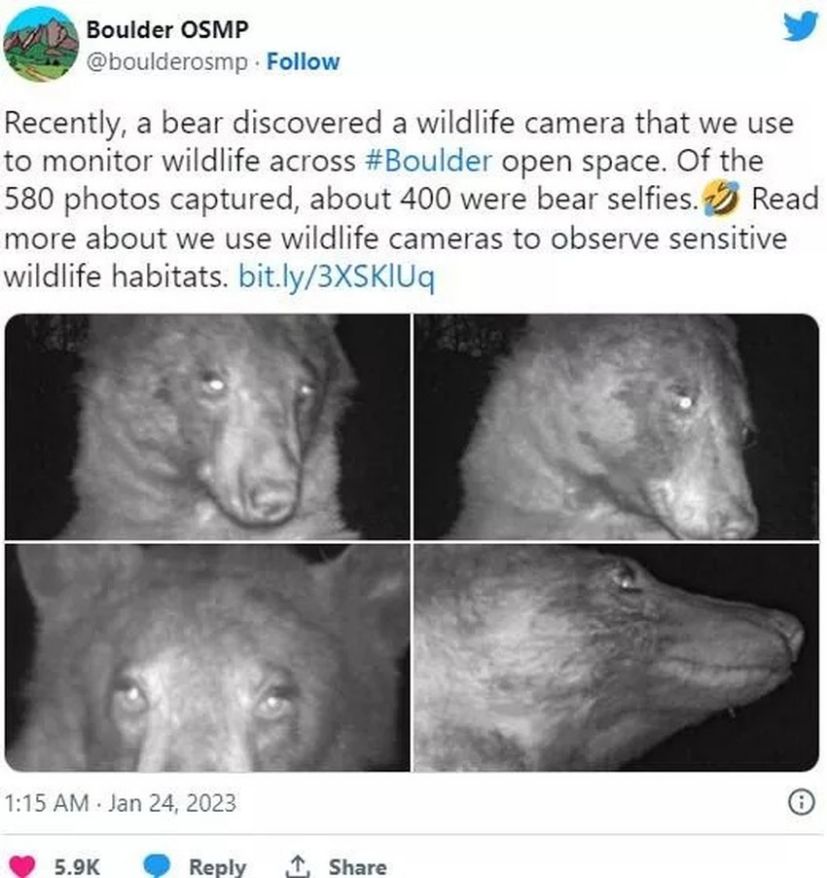Screen dimensions: 827x878
Task: Open the Boulder OSMP profile avatar
Action: [41, 45]
